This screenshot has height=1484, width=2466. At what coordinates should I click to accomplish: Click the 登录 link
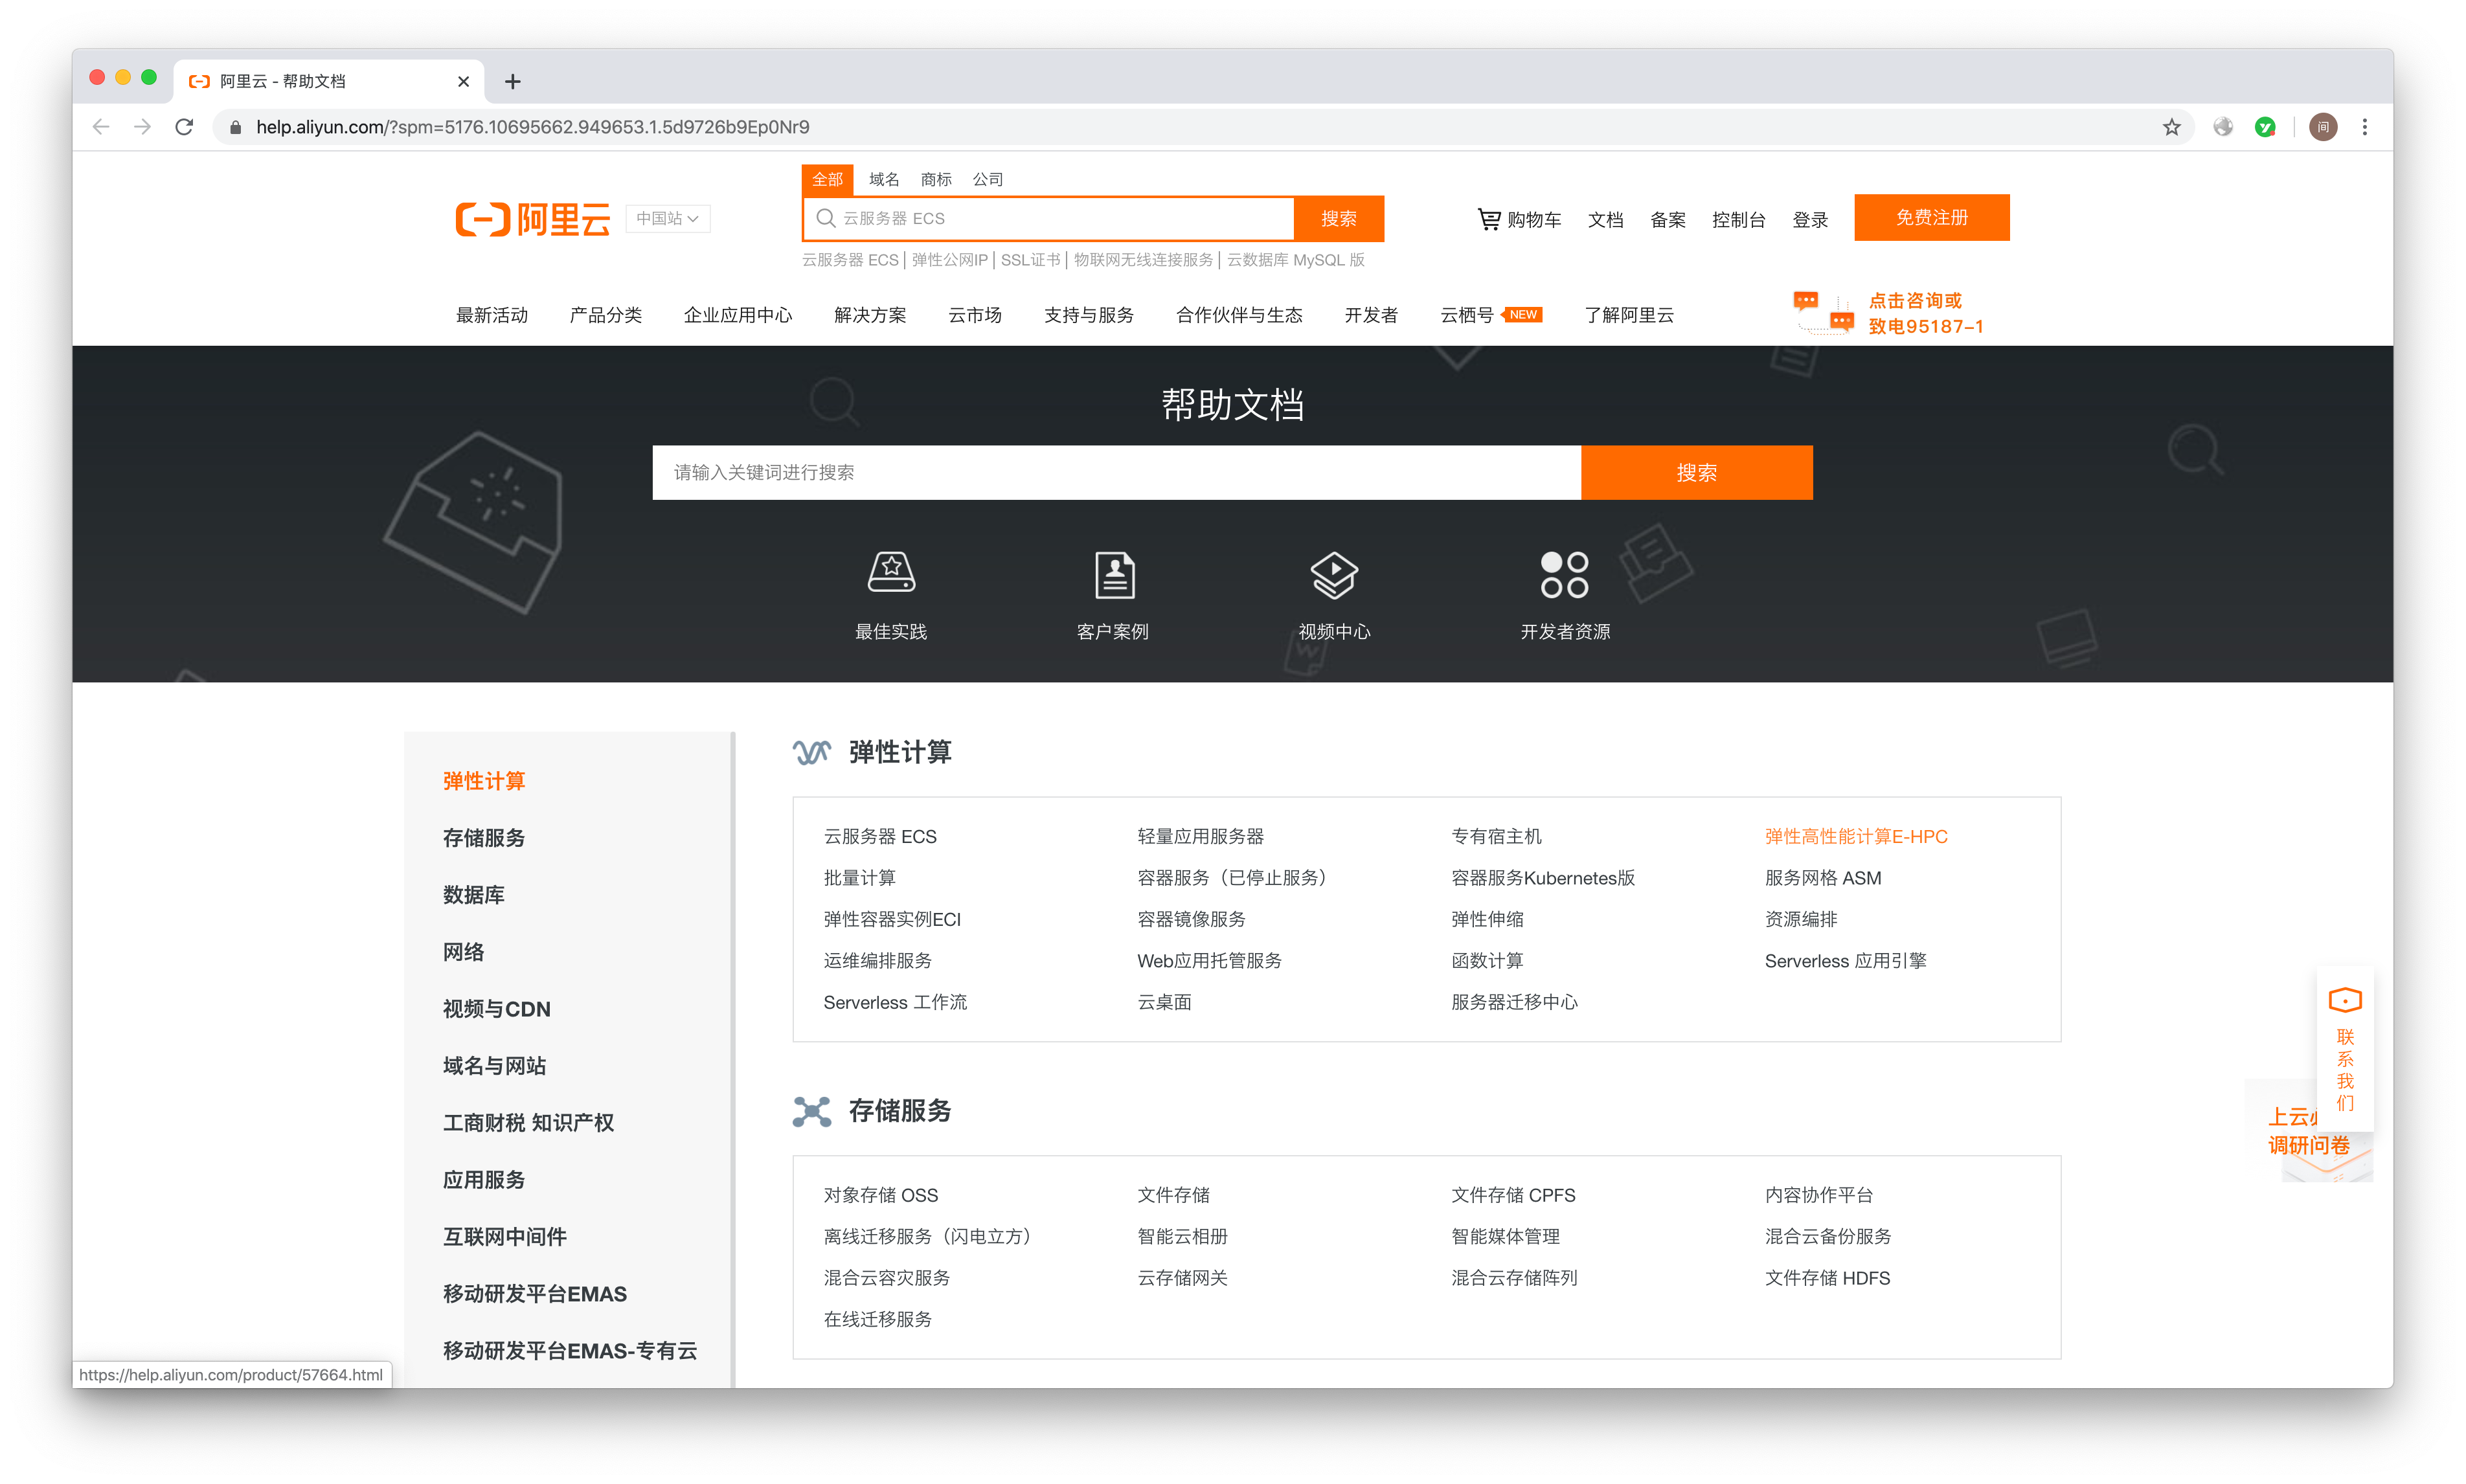coord(1809,219)
